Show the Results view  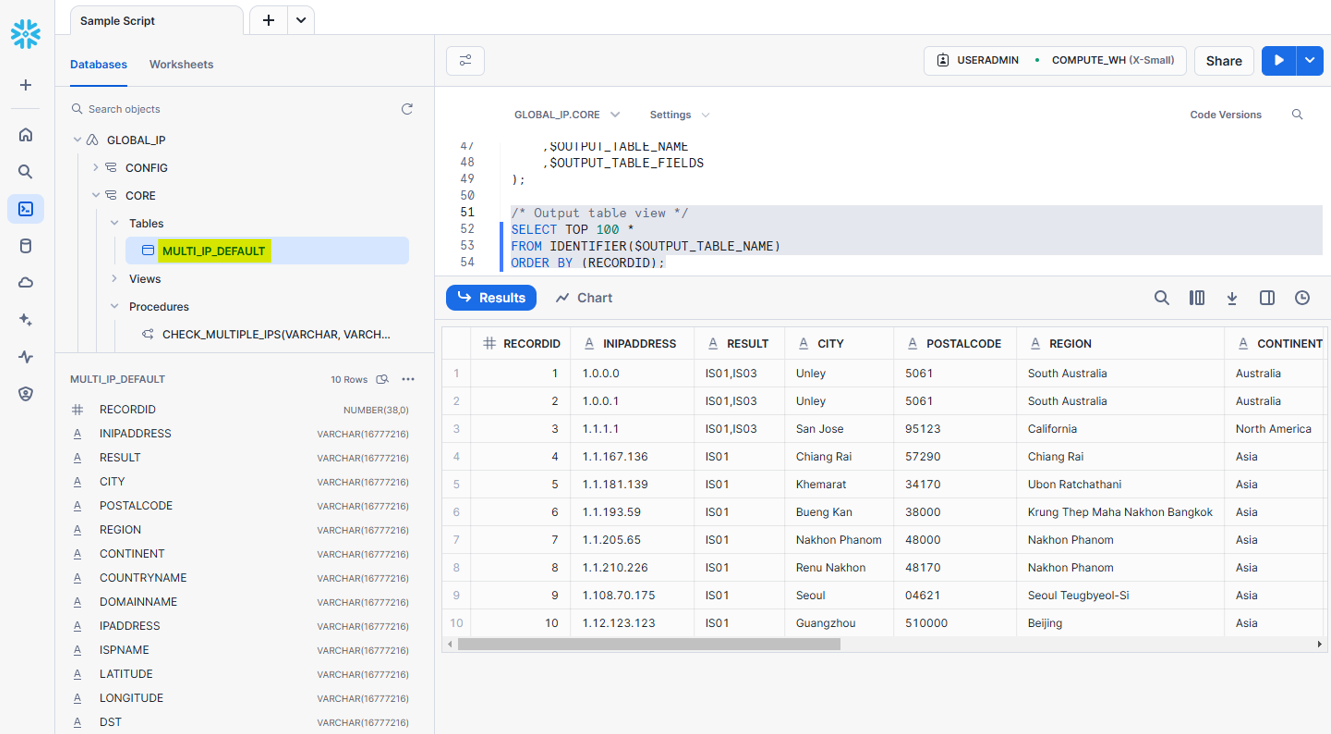(x=491, y=298)
